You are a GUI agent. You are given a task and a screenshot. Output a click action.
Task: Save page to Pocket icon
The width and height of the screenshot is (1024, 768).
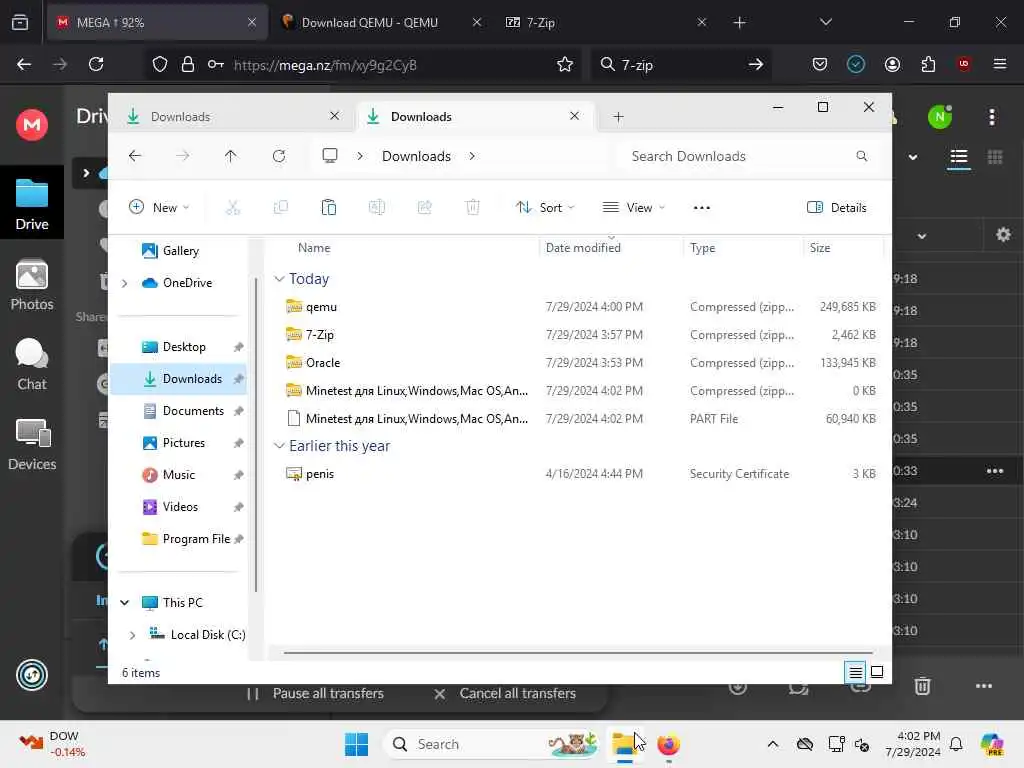pos(820,64)
